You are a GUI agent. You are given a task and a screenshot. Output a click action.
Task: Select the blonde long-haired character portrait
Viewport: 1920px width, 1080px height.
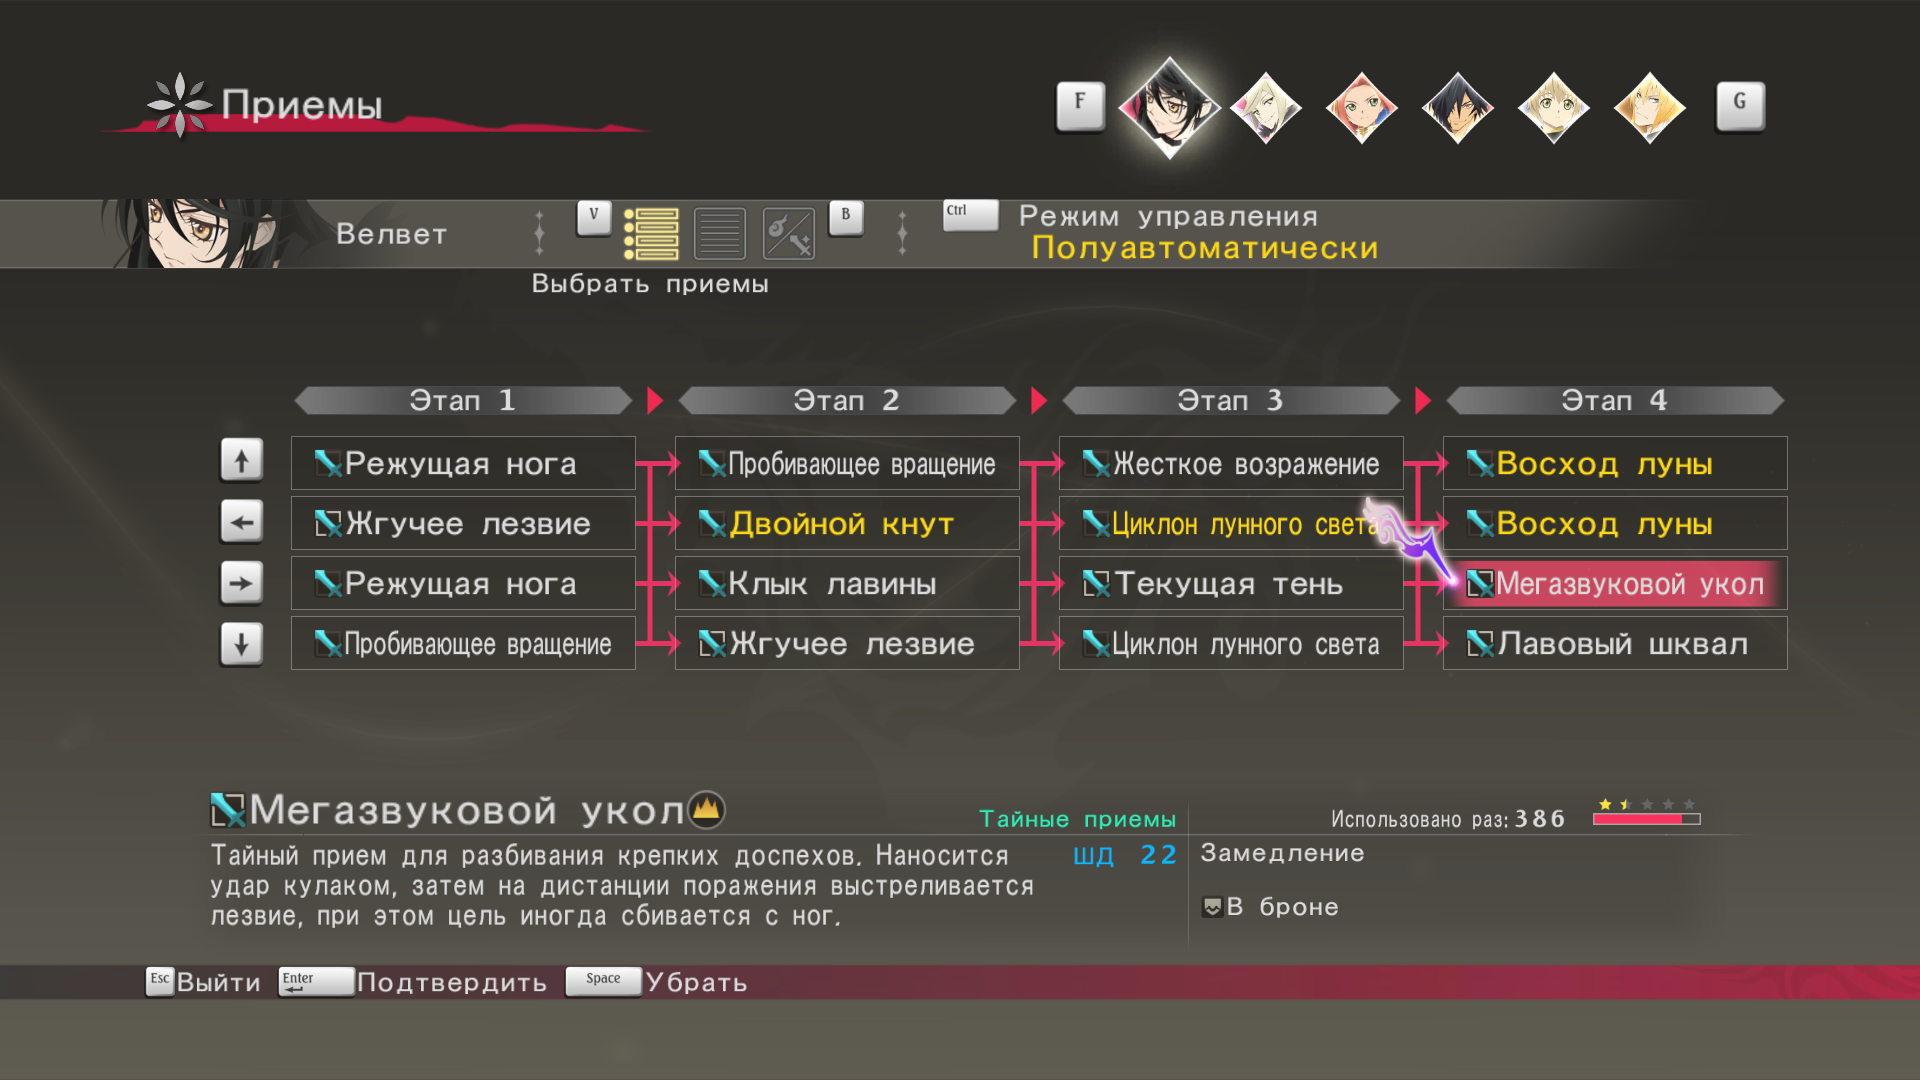1266,108
